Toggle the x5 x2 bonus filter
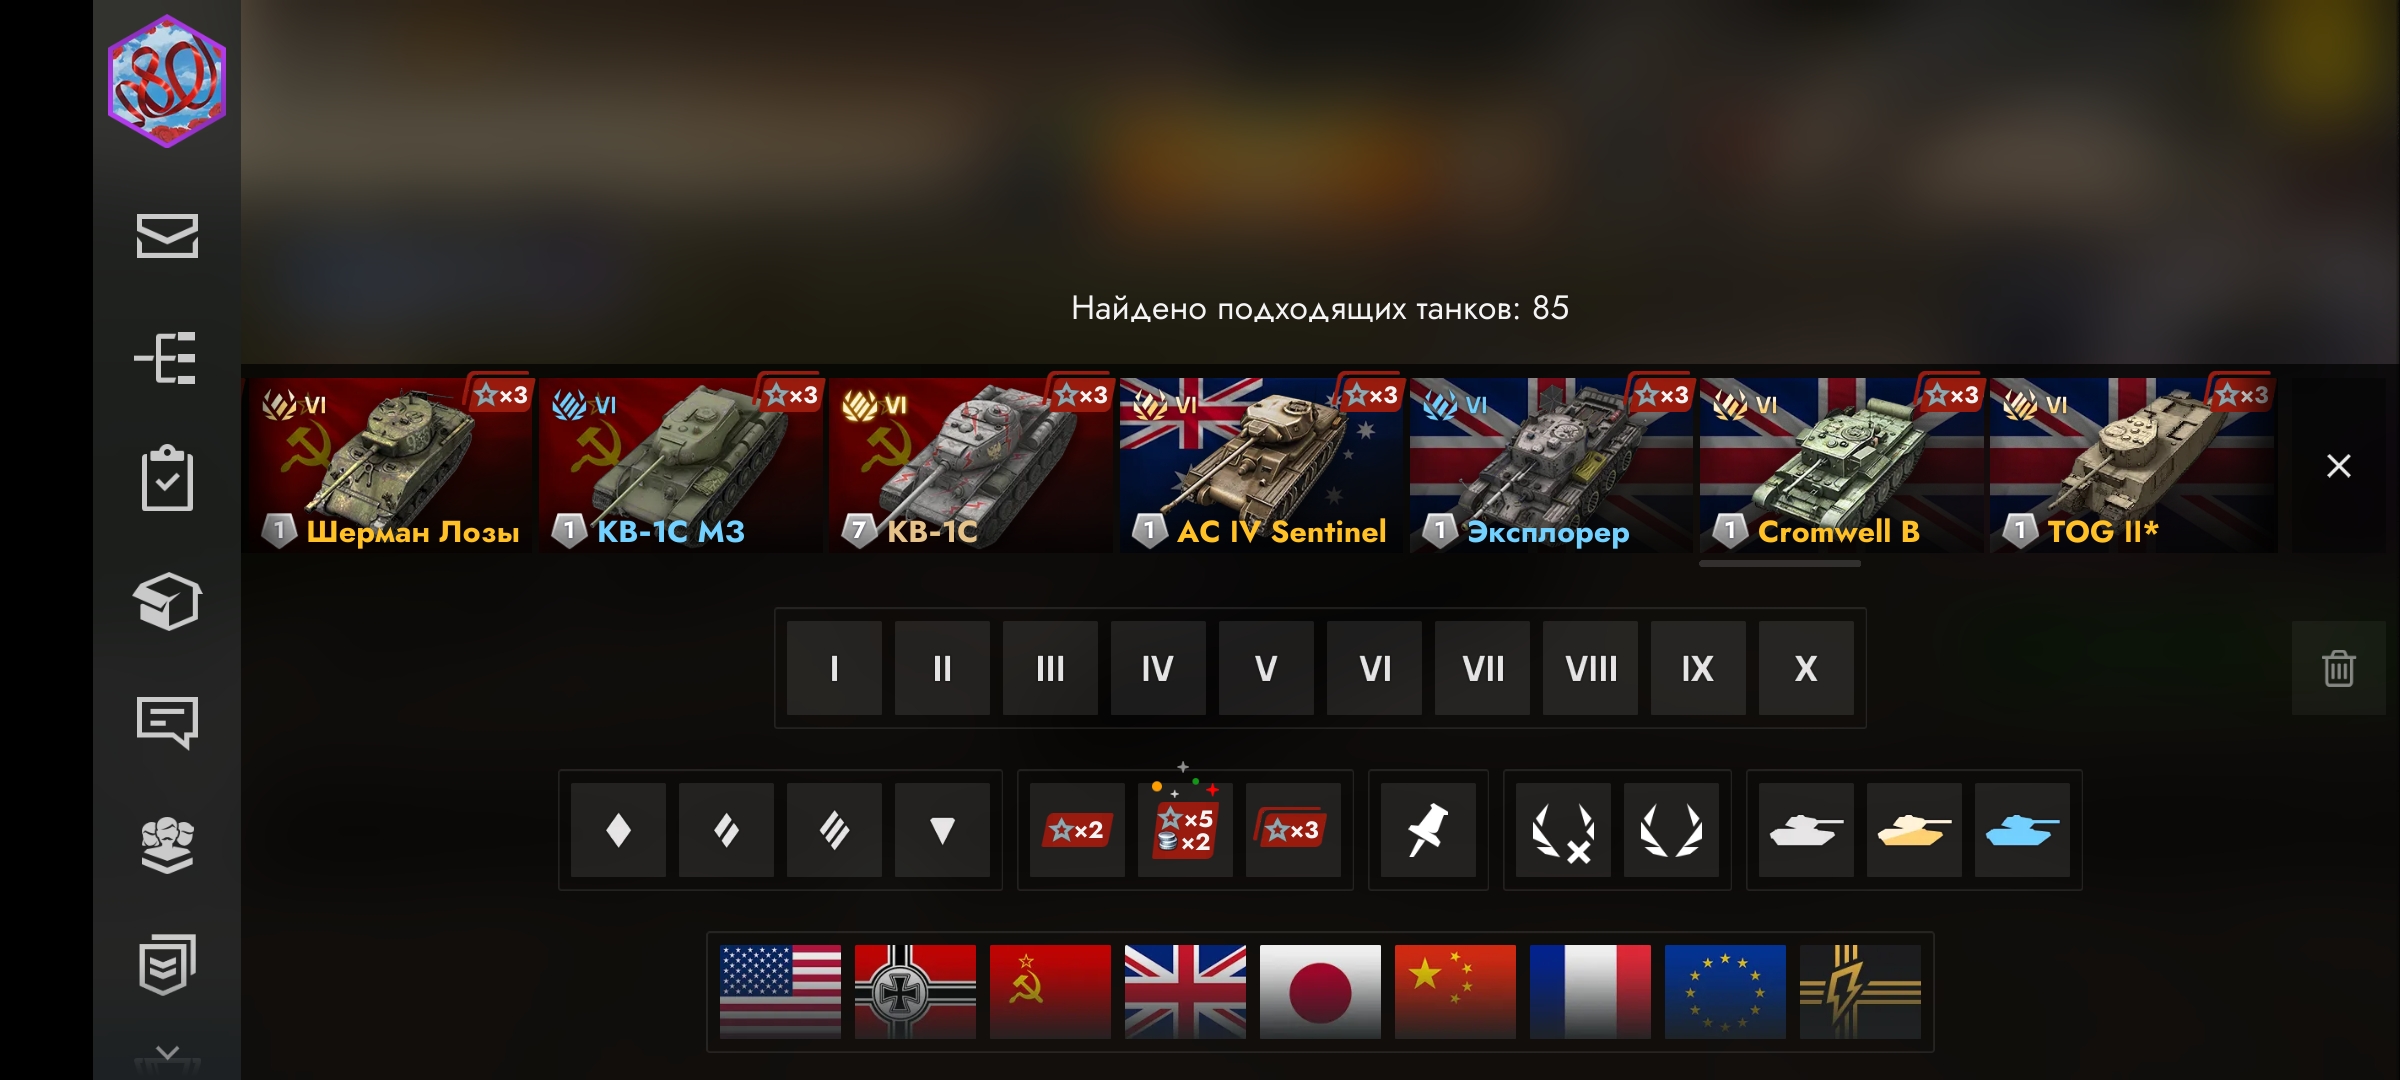 pyautogui.click(x=1185, y=830)
